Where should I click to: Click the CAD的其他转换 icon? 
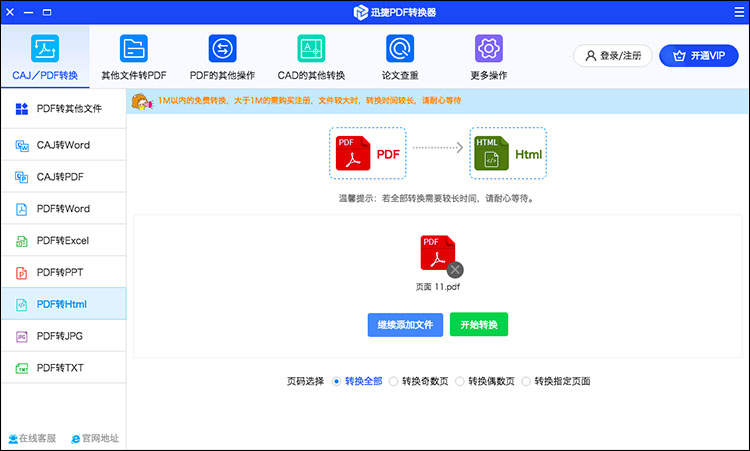(x=311, y=48)
